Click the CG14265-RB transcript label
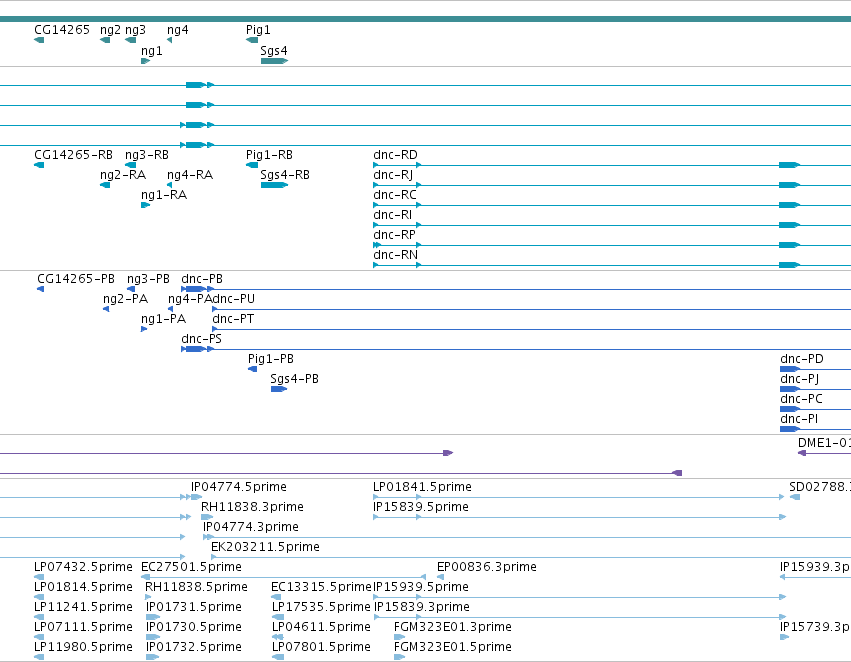 pos(73,155)
